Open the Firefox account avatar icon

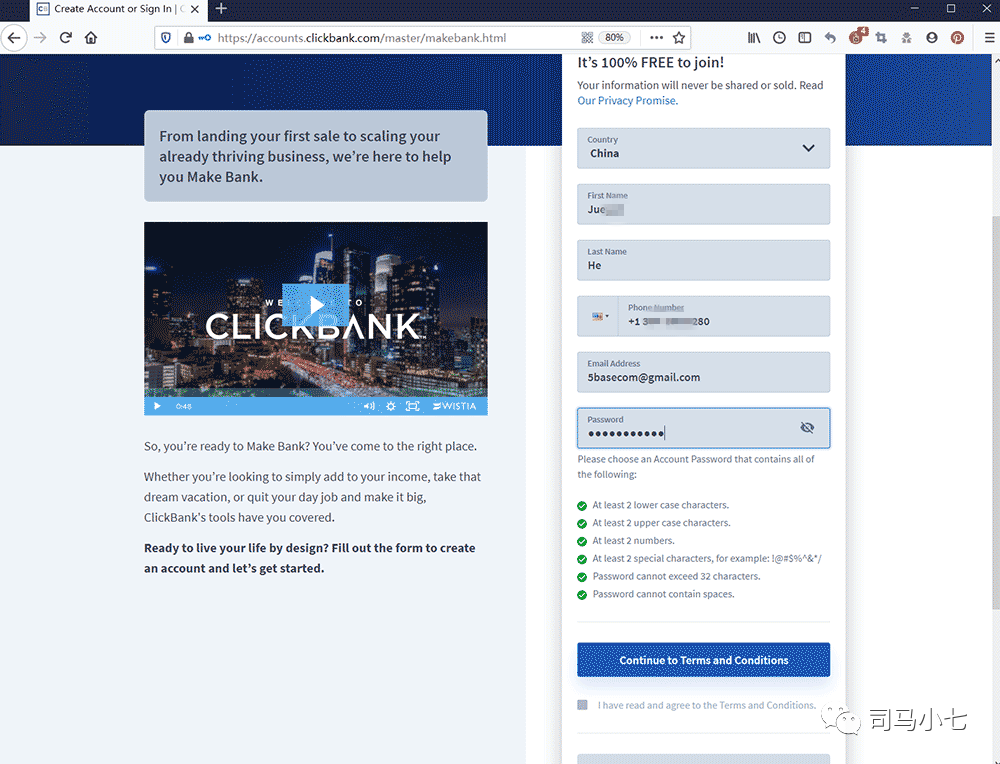click(932, 38)
